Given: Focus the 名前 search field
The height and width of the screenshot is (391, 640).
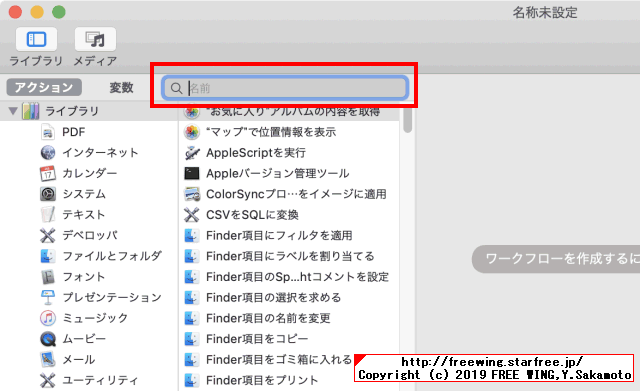Looking at the screenshot, I should pos(285,88).
